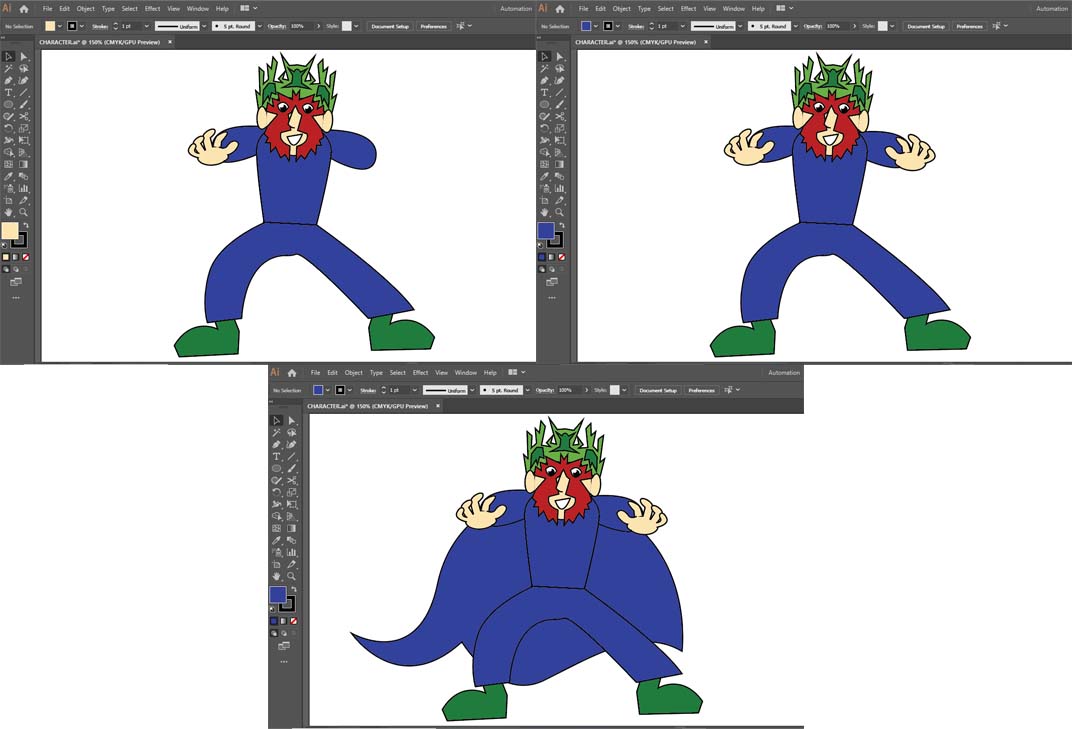Image resolution: width=1072 pixels, height=729 pixels.
Task: Choose the Slice tool in bottom window
Action: [291, 564]
